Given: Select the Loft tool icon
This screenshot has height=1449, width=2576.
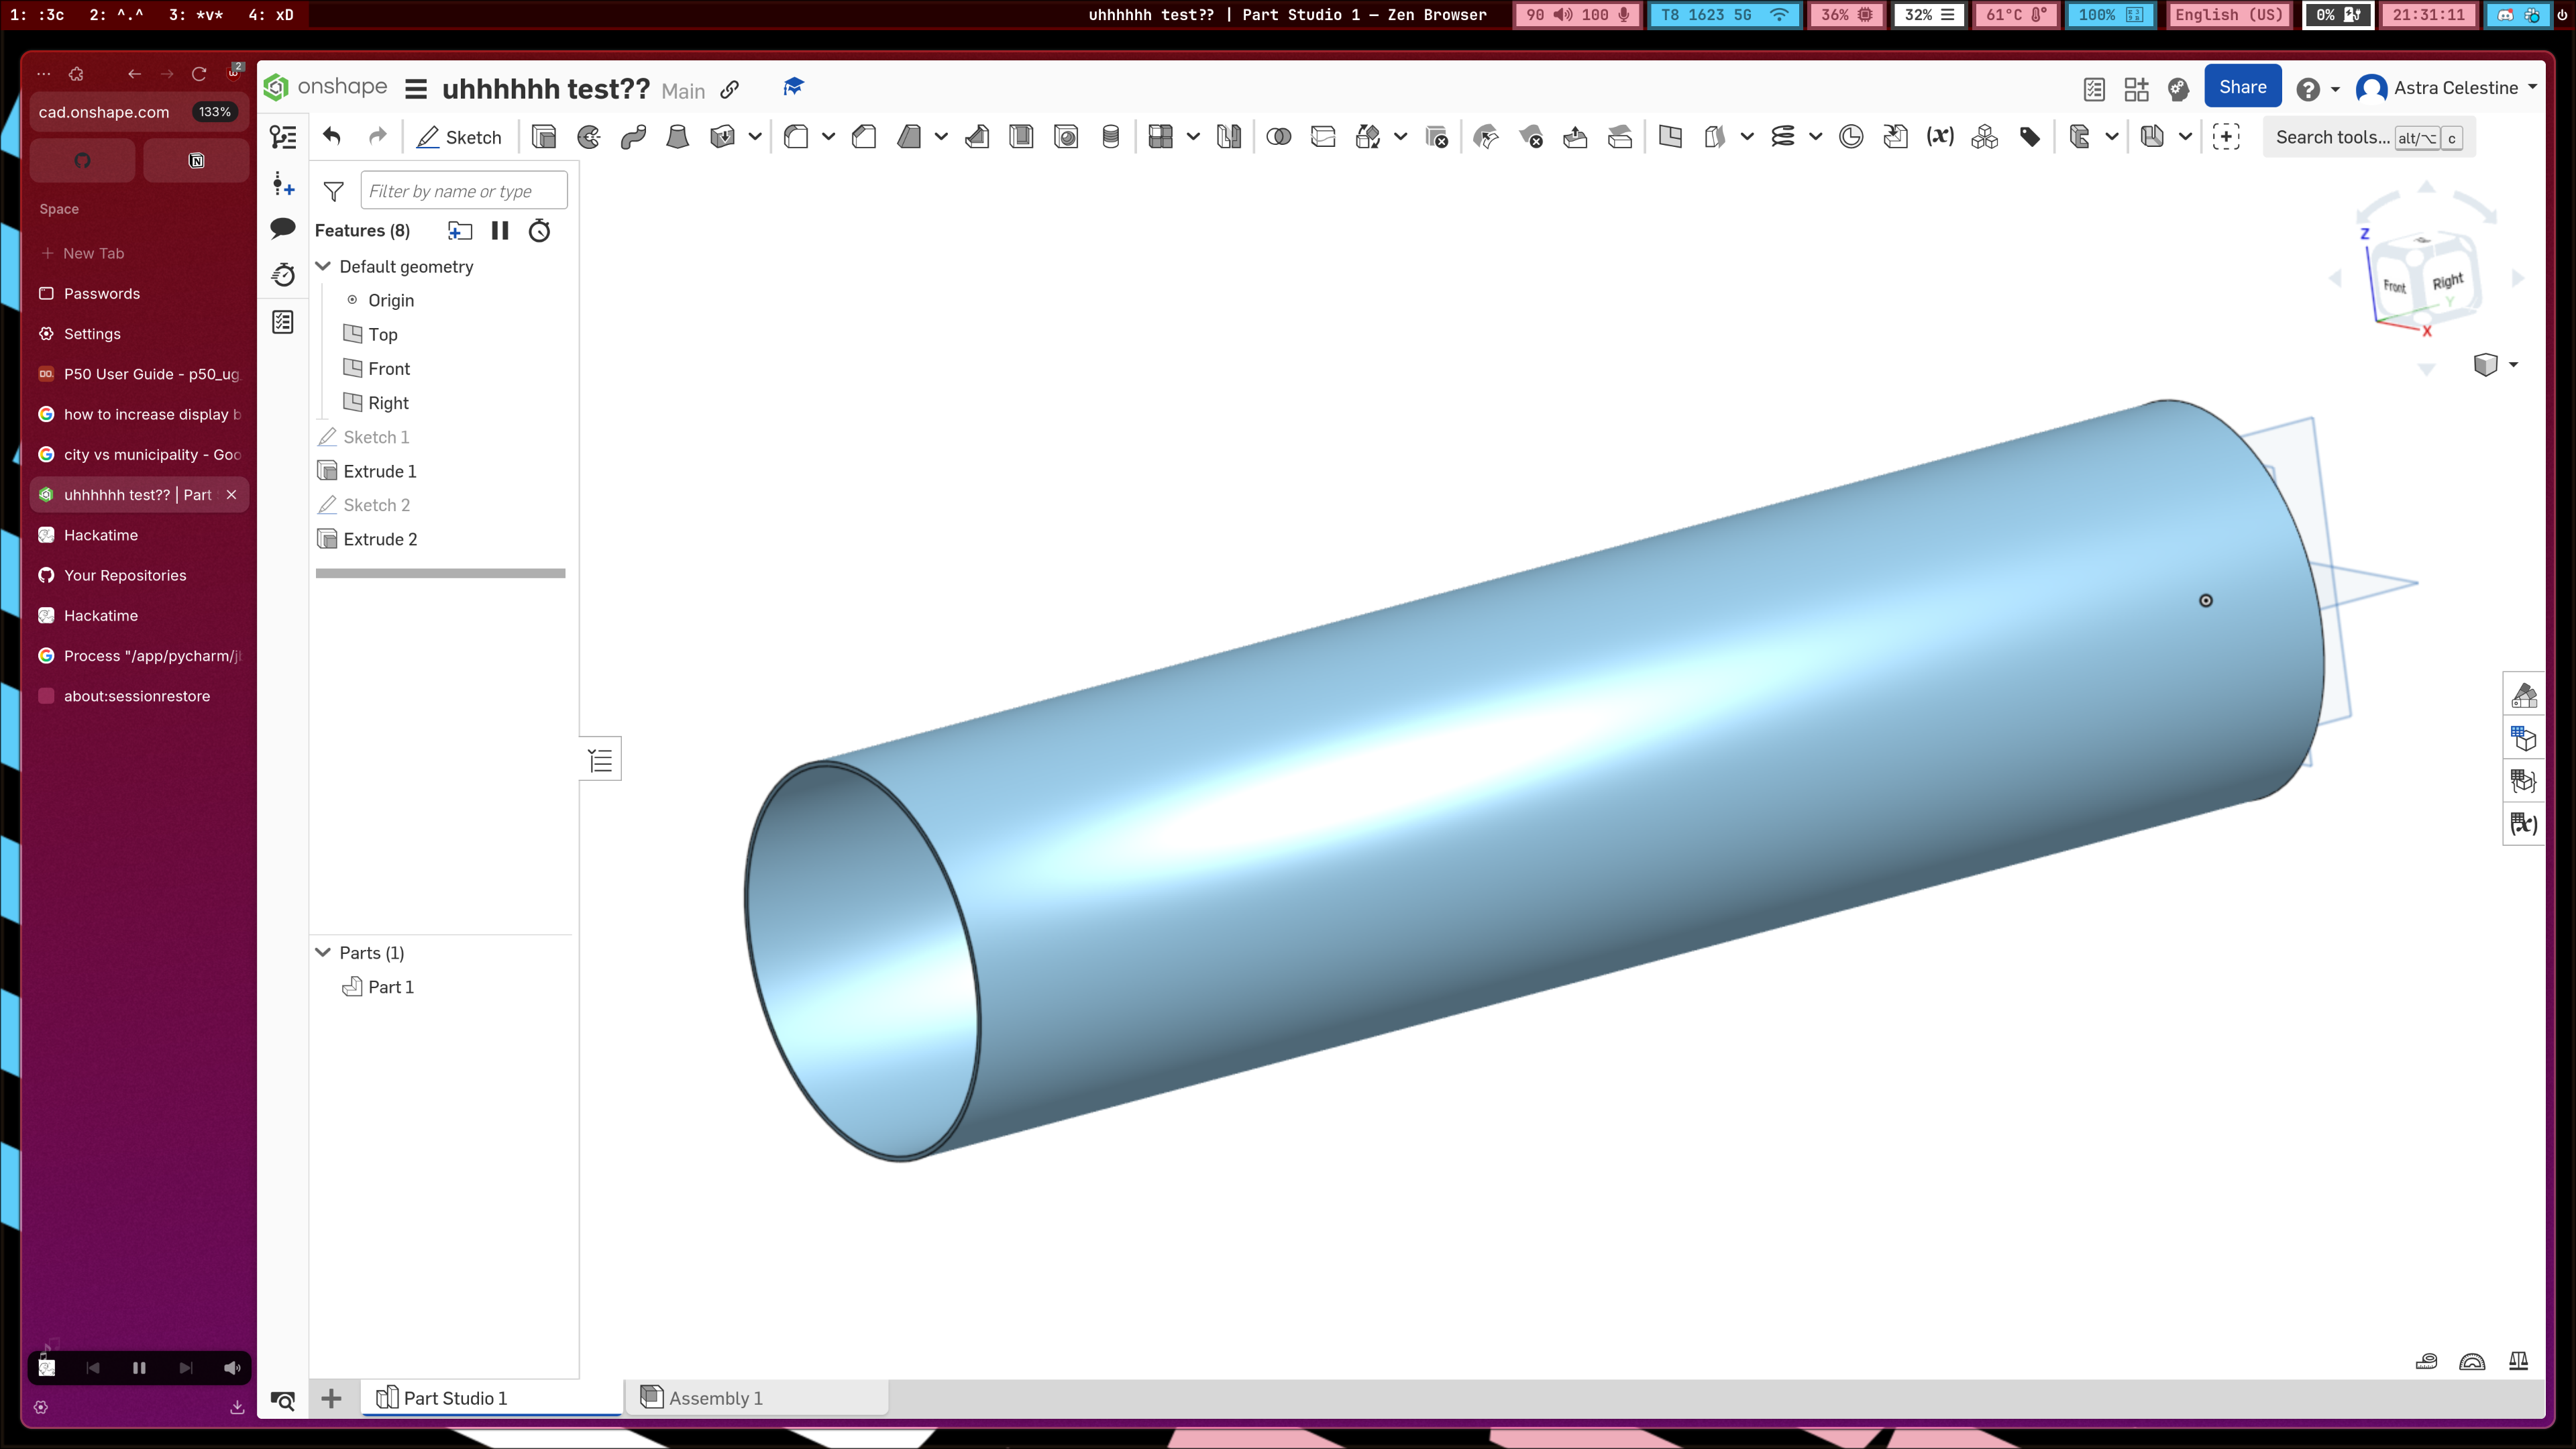Looking at the screenshot, I should 677,137.
